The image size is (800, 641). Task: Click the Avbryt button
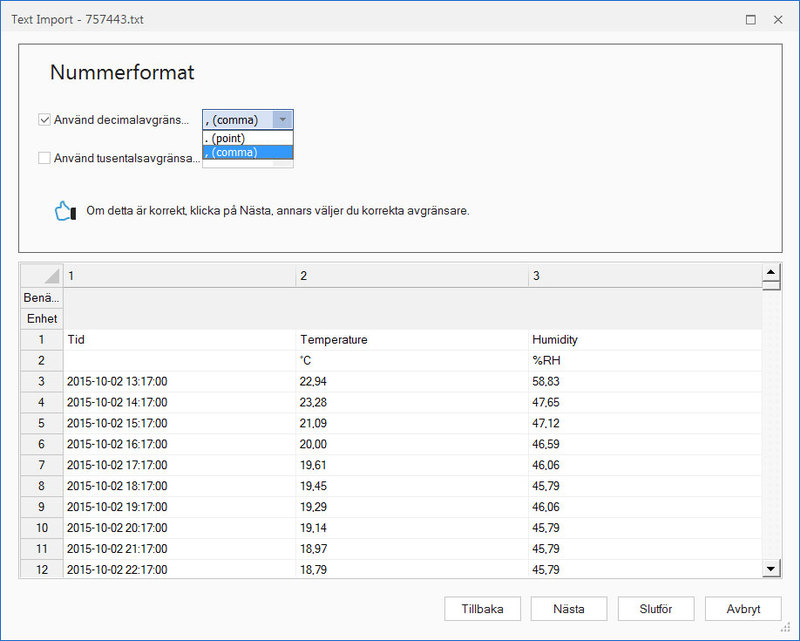743,609
